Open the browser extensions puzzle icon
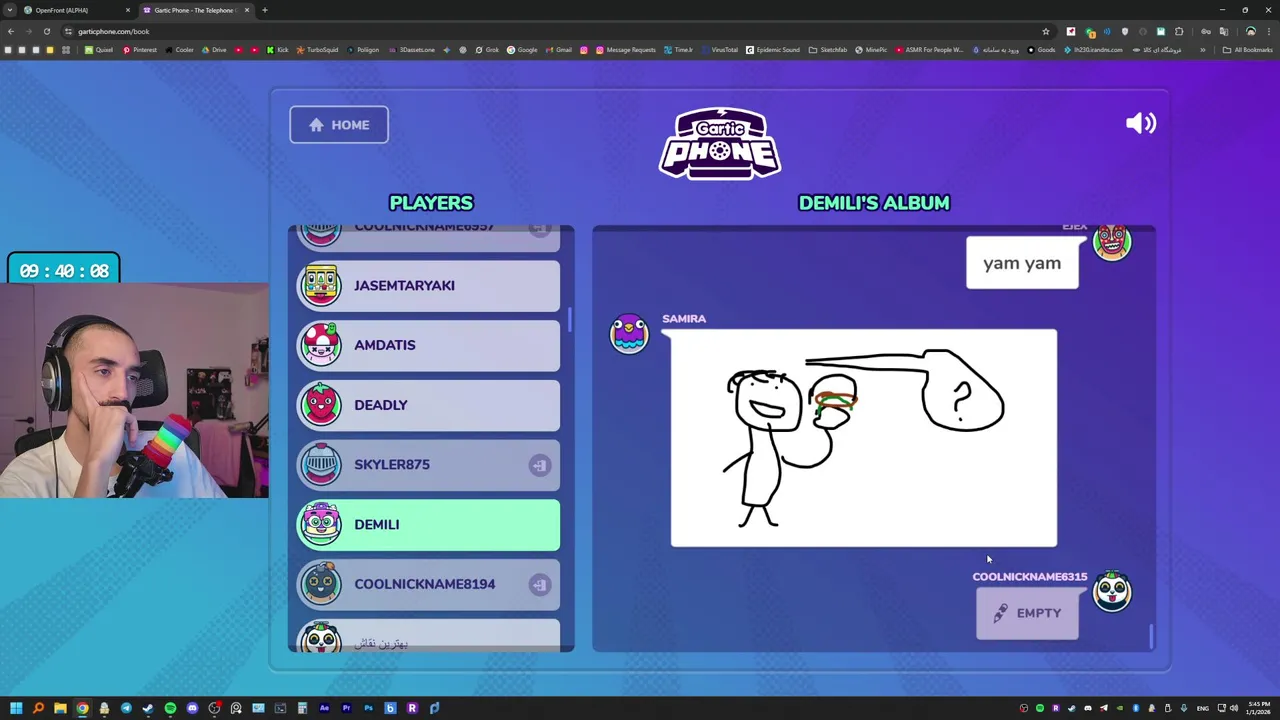Image resolution: width=1280 pixels, height=720 pixels. pyautogui.click(x=1179, y=31)
